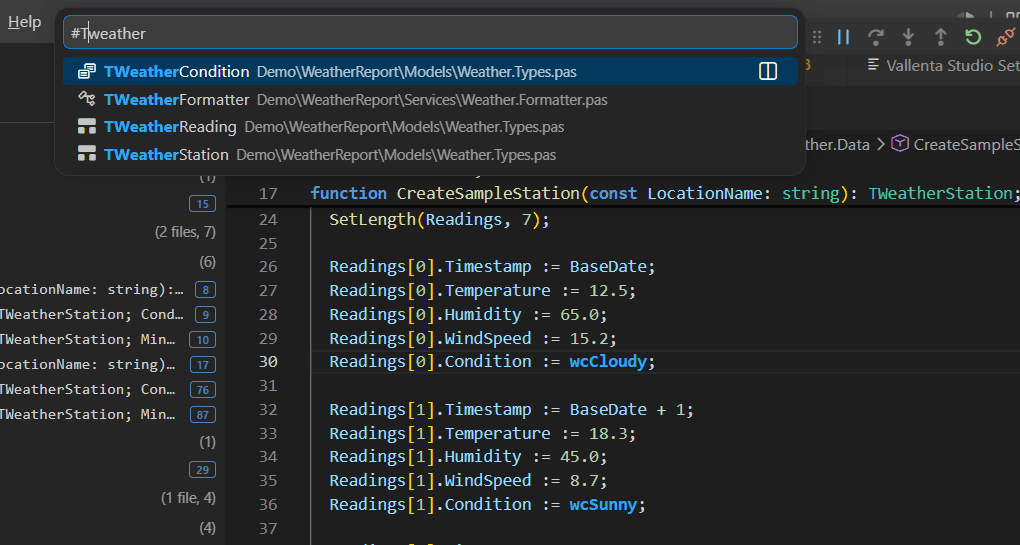
Task: Restart debugging with the green circular arrow
Action: (x=973, y=37)
